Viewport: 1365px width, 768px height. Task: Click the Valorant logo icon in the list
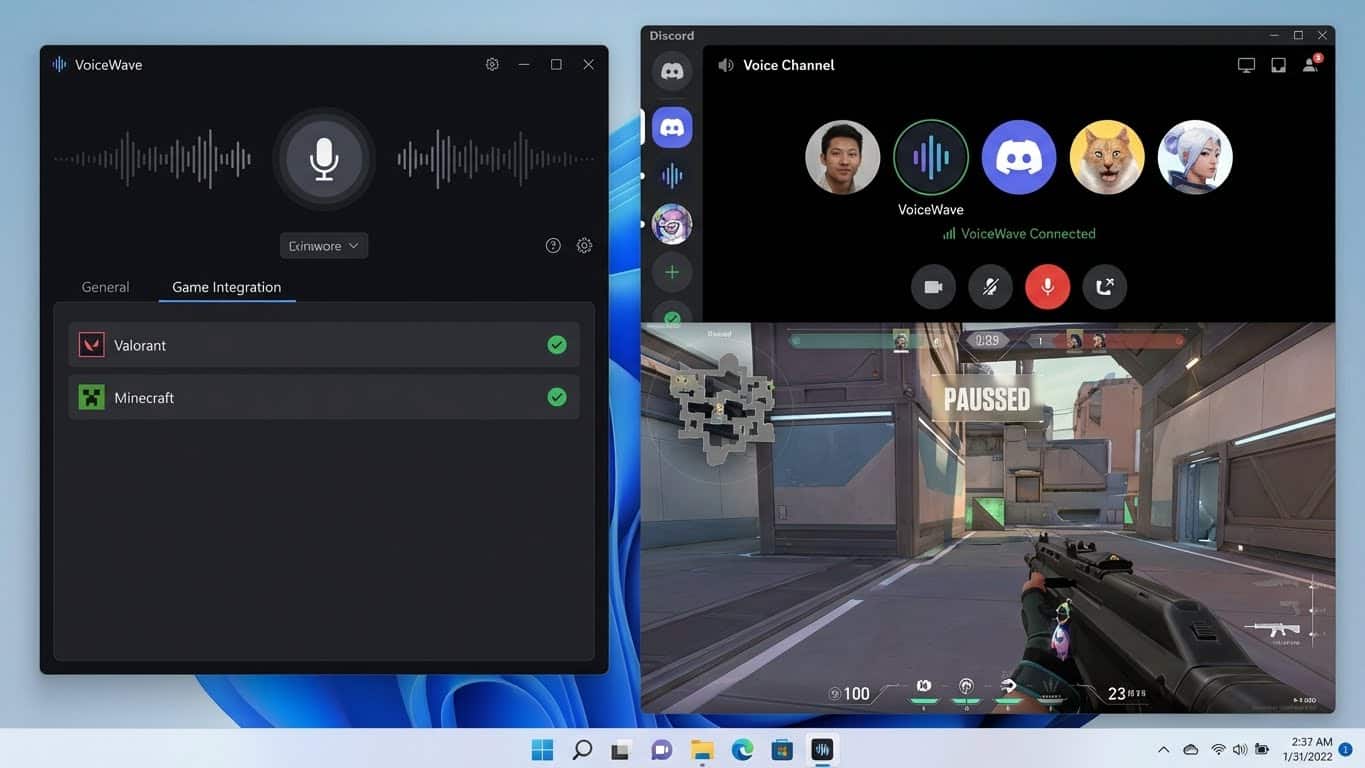point(92,345)
